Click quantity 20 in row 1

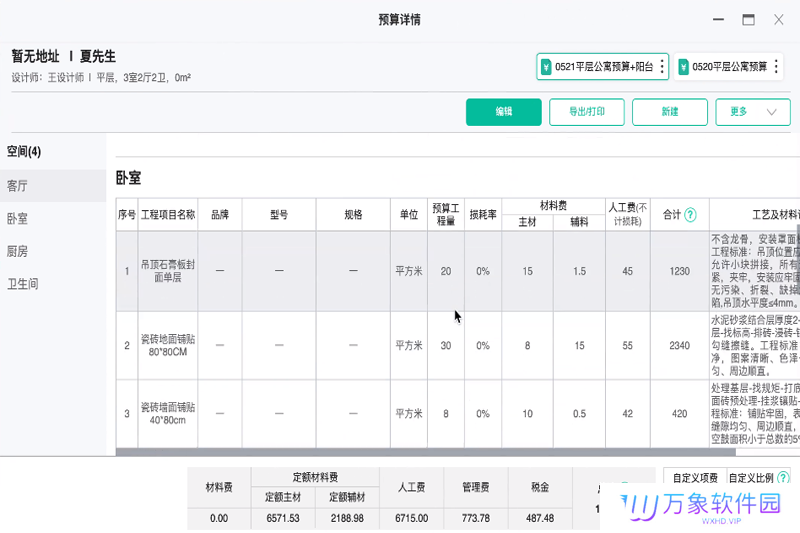[446, 271]
